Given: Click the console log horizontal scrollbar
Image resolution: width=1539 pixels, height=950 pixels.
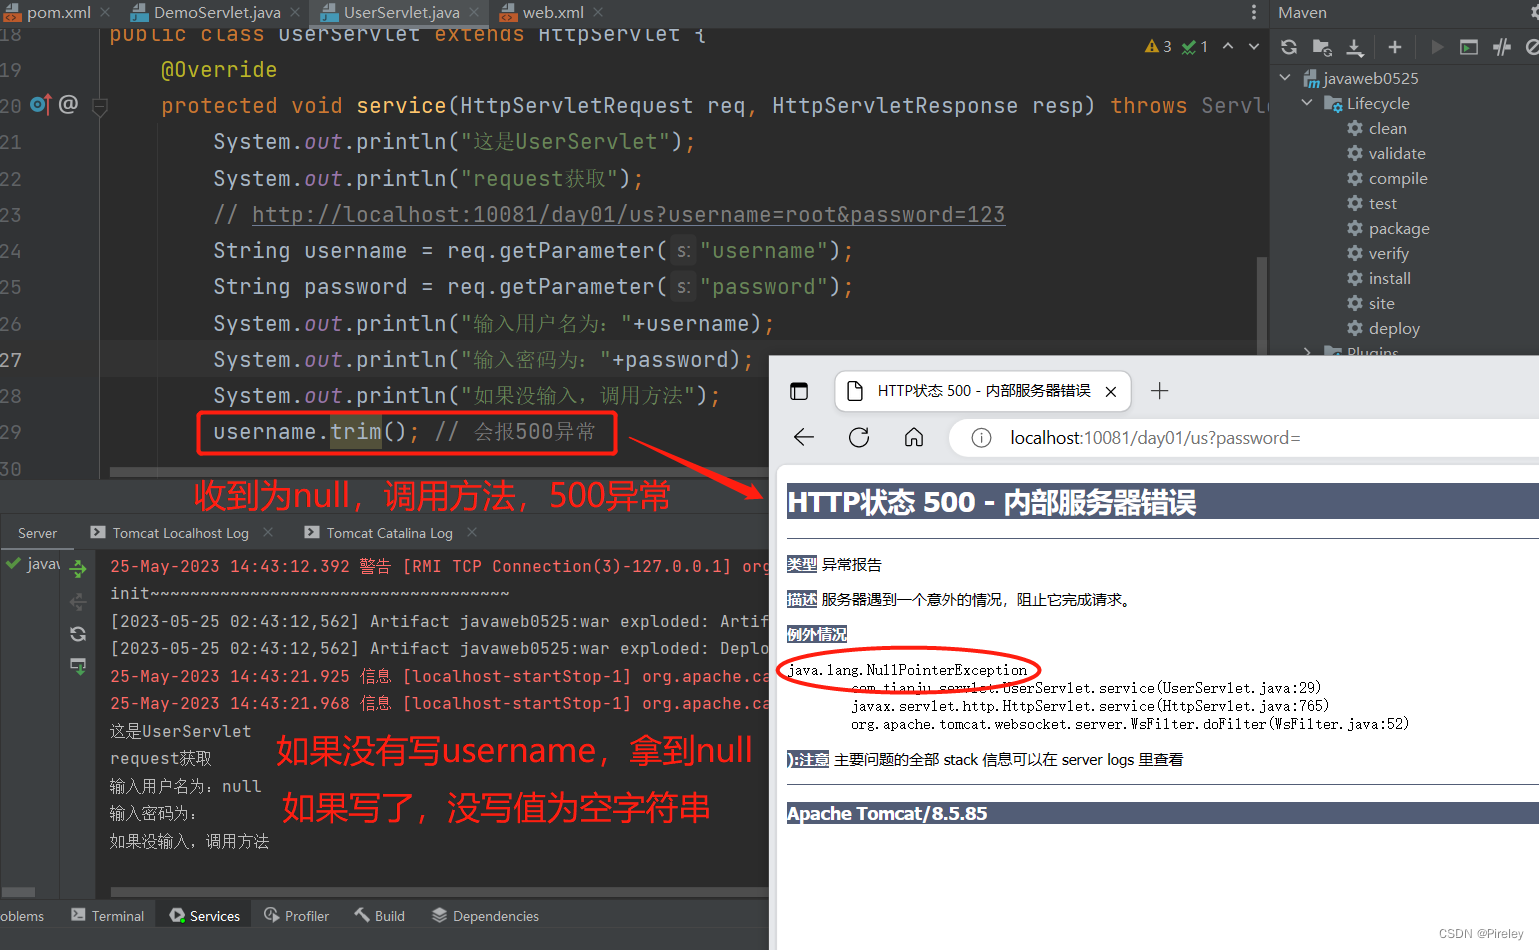Looking at the screenshot, I should tap(439, 892).
